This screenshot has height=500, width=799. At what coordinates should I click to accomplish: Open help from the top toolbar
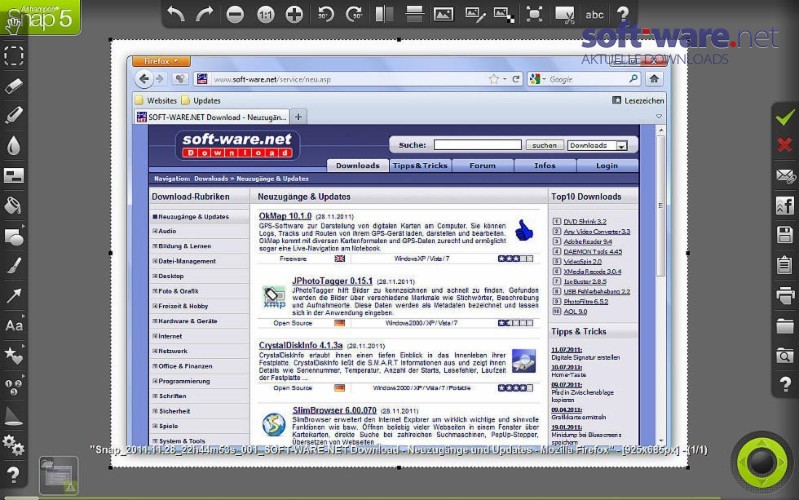[x=622, y=14]
